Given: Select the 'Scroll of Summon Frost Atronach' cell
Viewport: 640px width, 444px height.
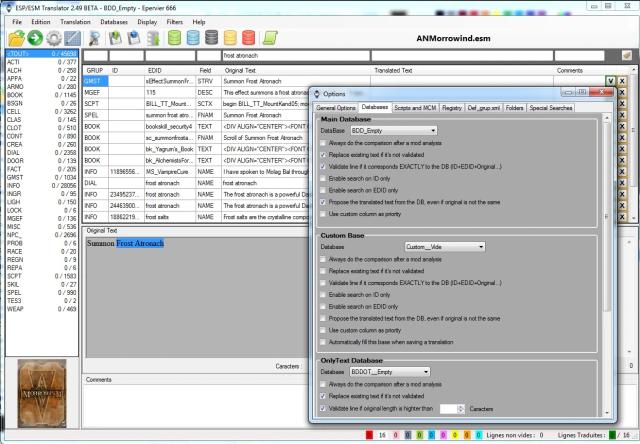Looking at the screenshot, I should [x=265, y=138].
